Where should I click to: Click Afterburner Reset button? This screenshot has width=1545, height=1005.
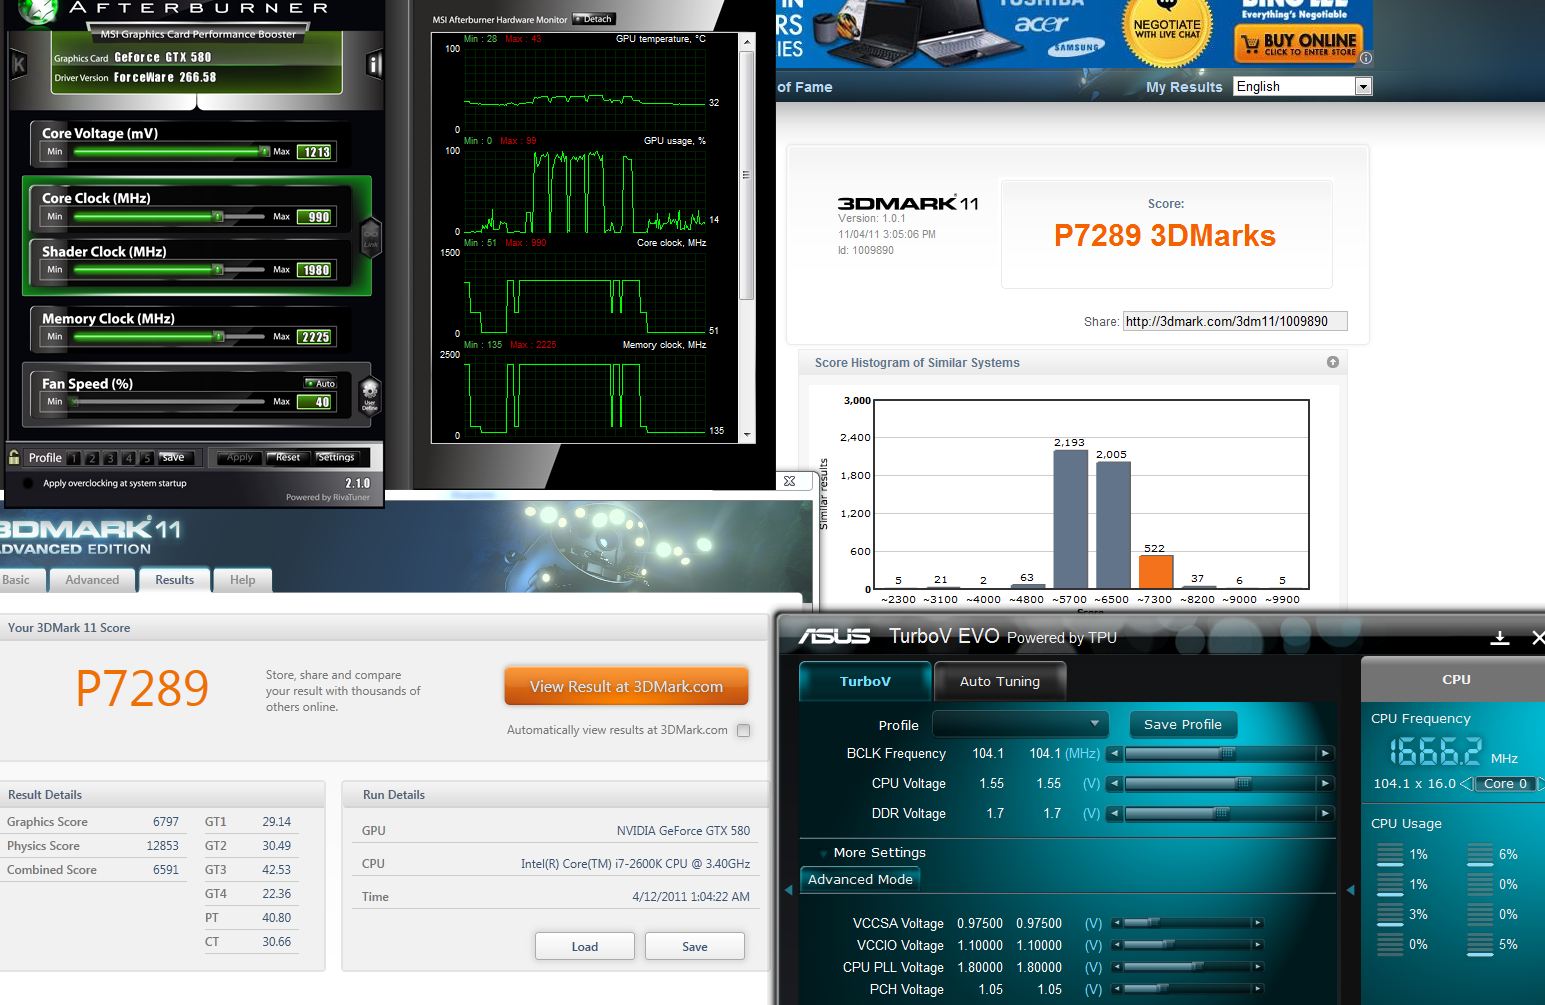click(288, 457)
